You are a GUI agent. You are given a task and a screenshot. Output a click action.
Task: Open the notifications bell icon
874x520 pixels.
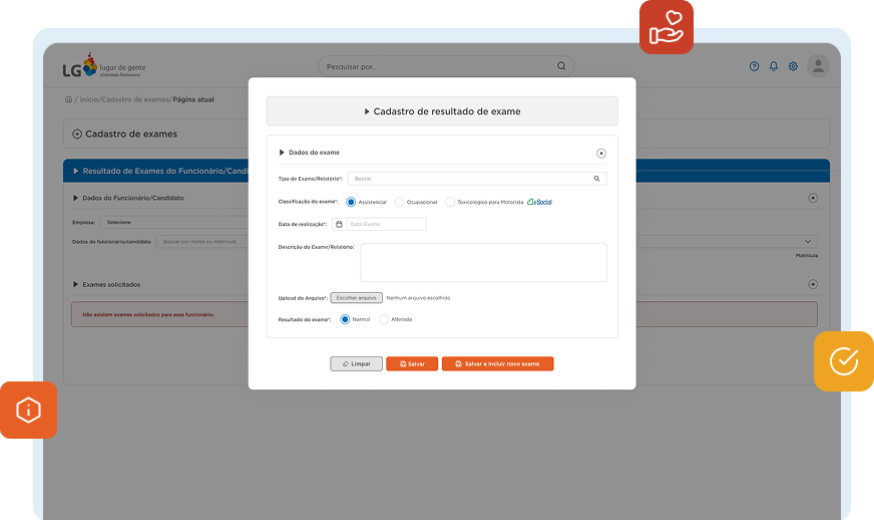click(773, 66)
